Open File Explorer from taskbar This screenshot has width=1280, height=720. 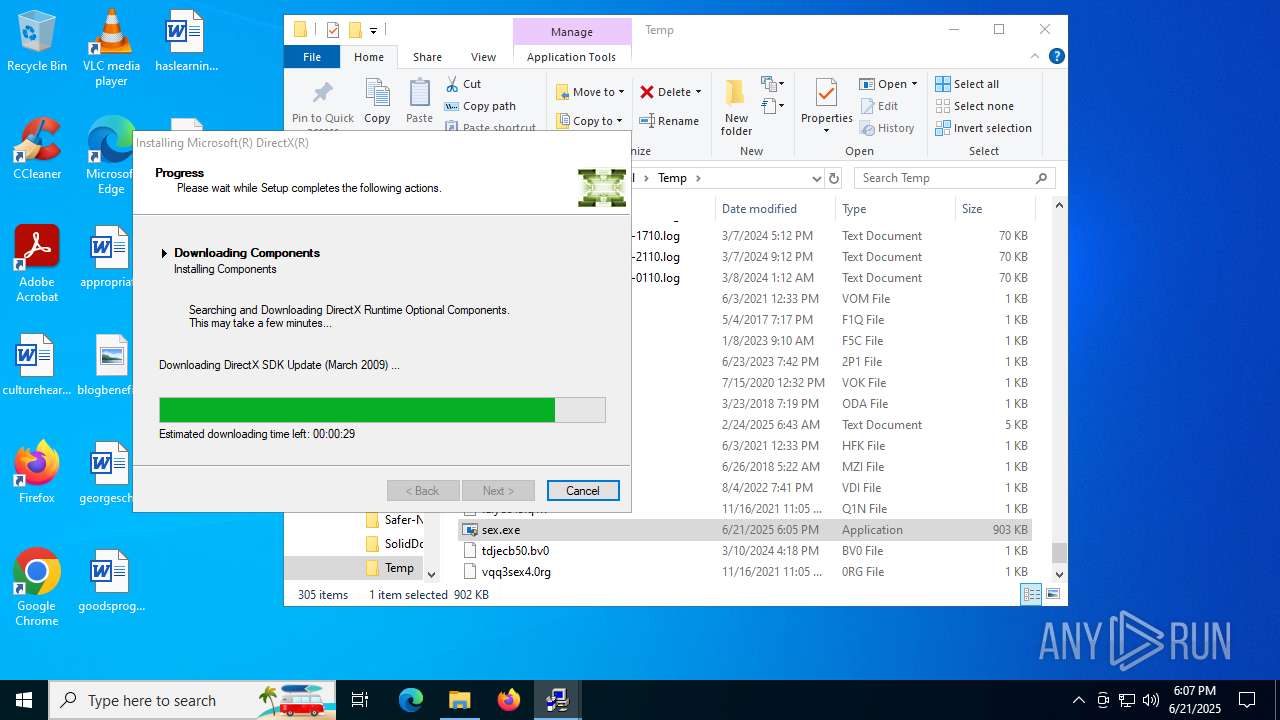coord(459,700)
